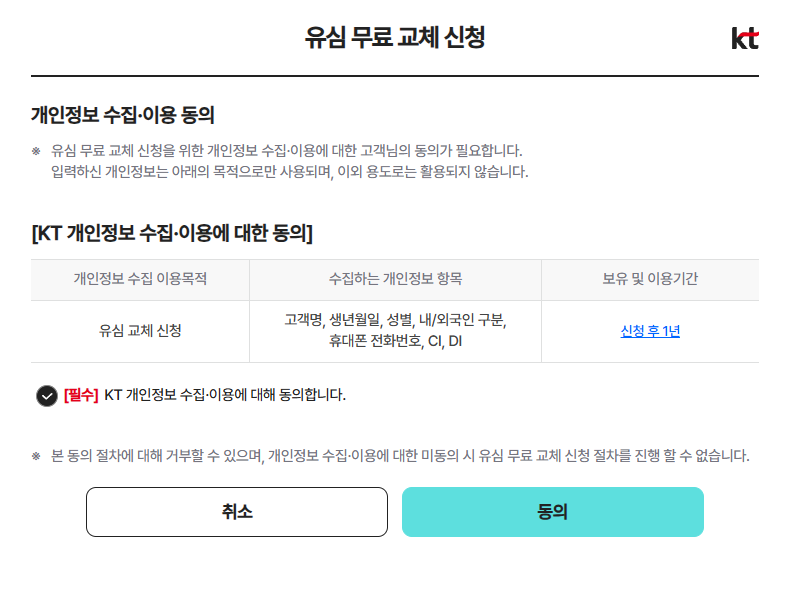
Task: Toggle the required consent checkmark icon
Action: pos(46,395)
